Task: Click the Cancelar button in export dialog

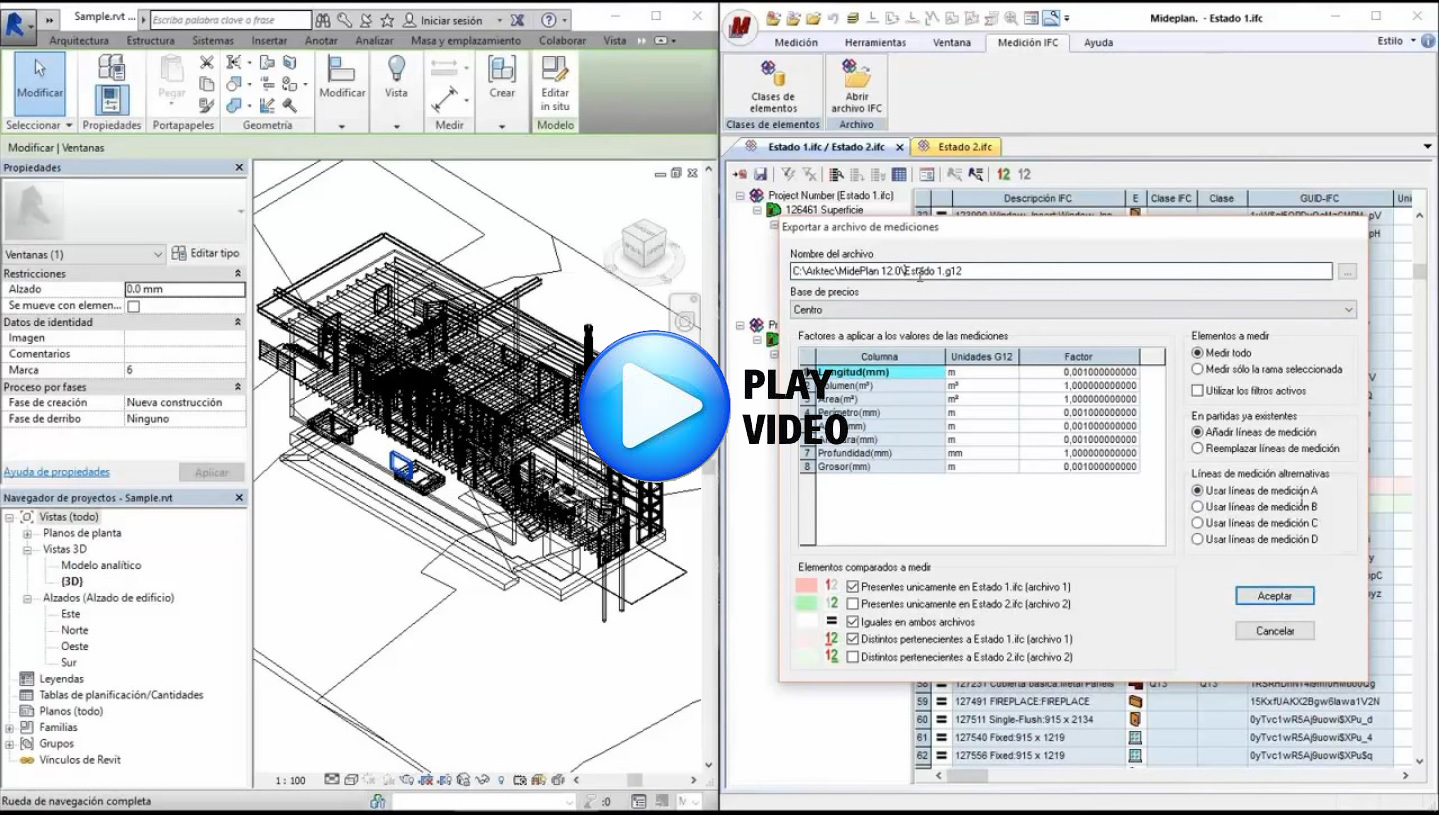Action: point(1274,631)
